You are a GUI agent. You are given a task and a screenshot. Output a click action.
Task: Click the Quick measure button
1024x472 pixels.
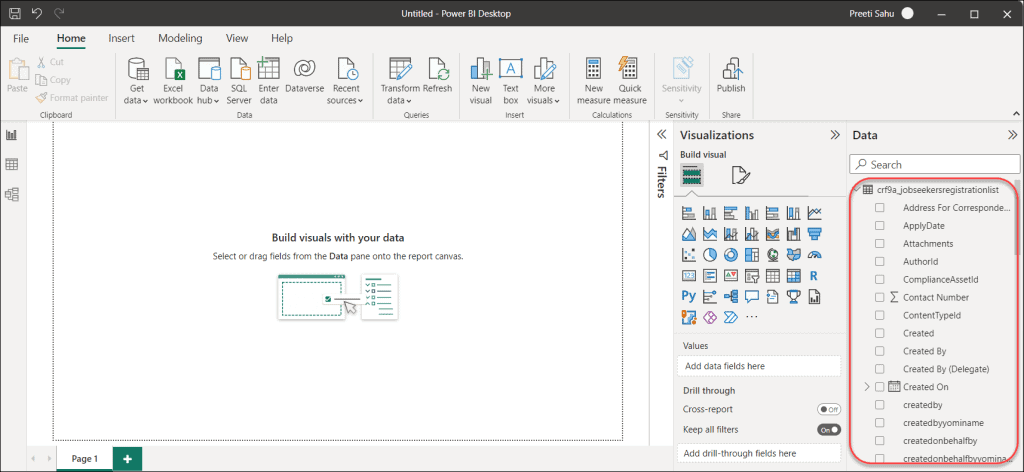tap(630, 81)
